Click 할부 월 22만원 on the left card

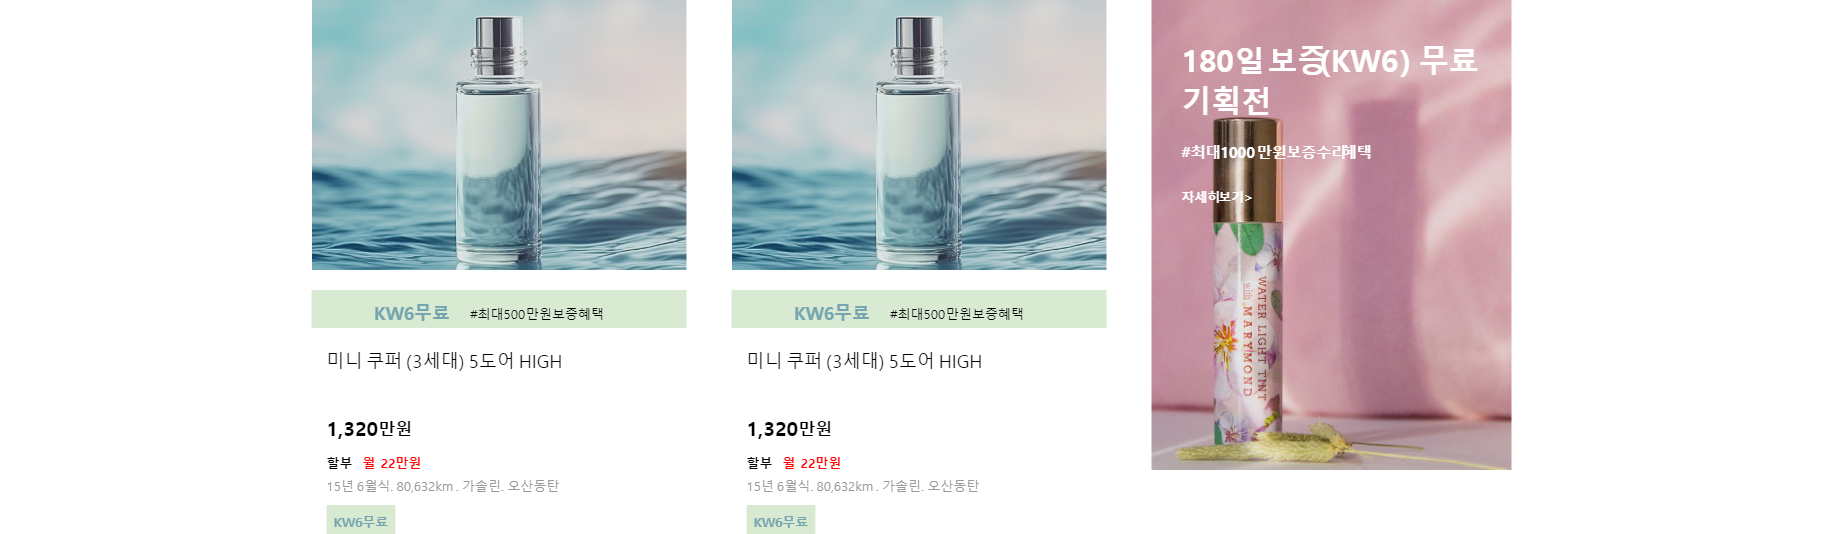[373, 463]
